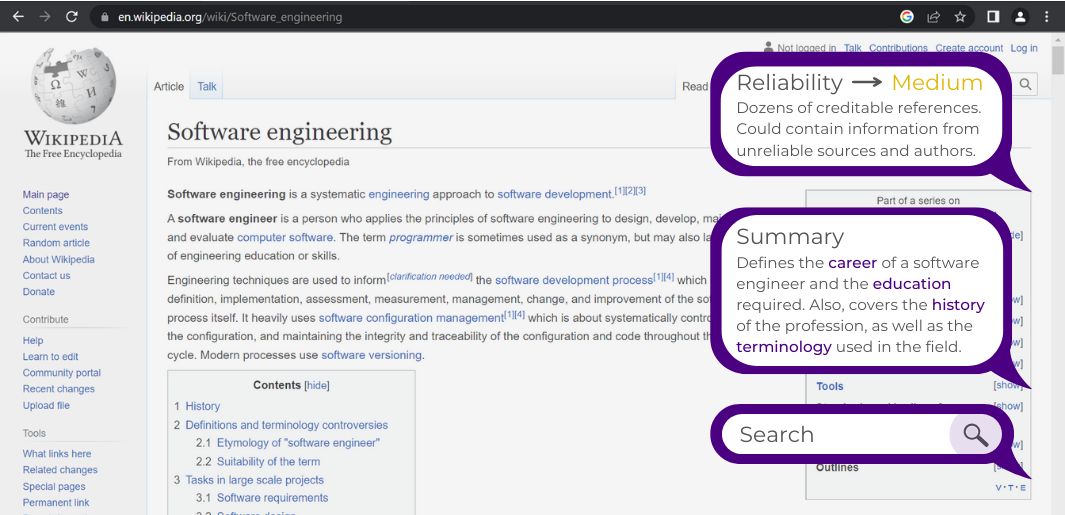Click Wikipedia search magnifier icon
1065x515 pixels.
(1026, 84)
